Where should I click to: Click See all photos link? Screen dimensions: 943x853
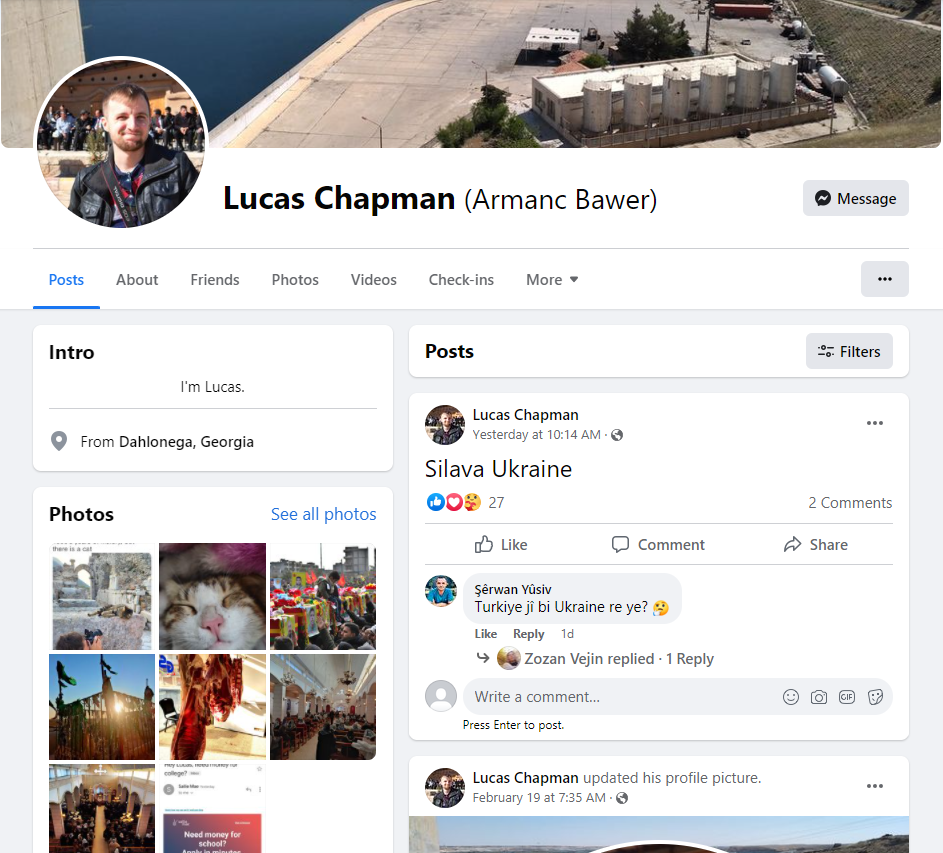coord(324,514)
